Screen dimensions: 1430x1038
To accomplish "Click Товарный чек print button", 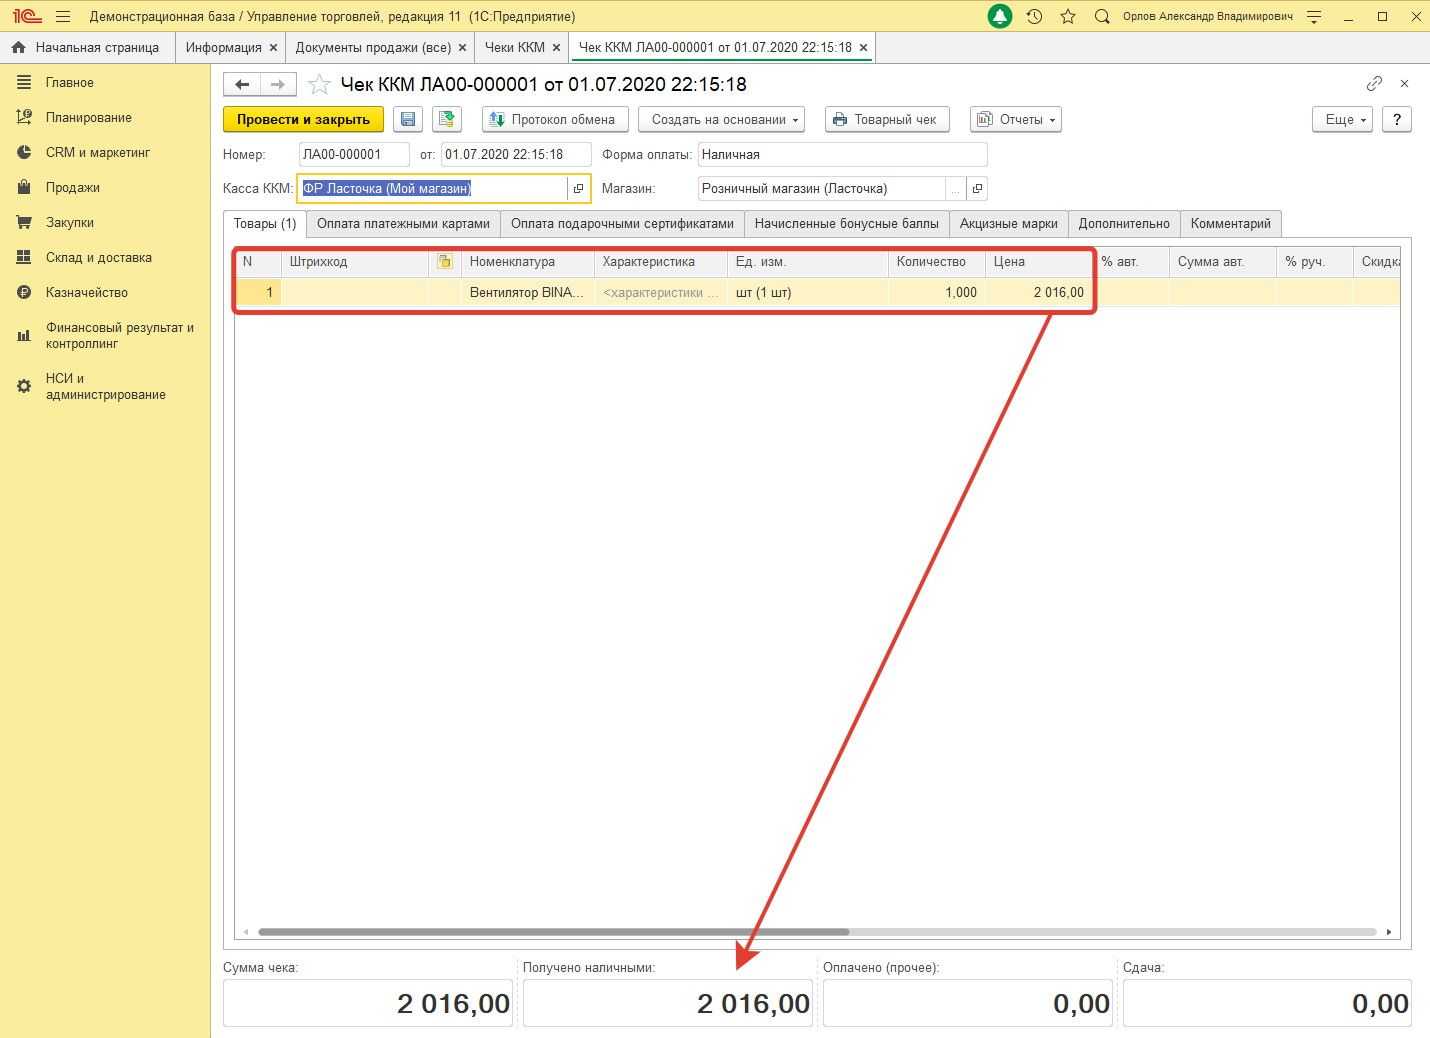I will [886, 119].
